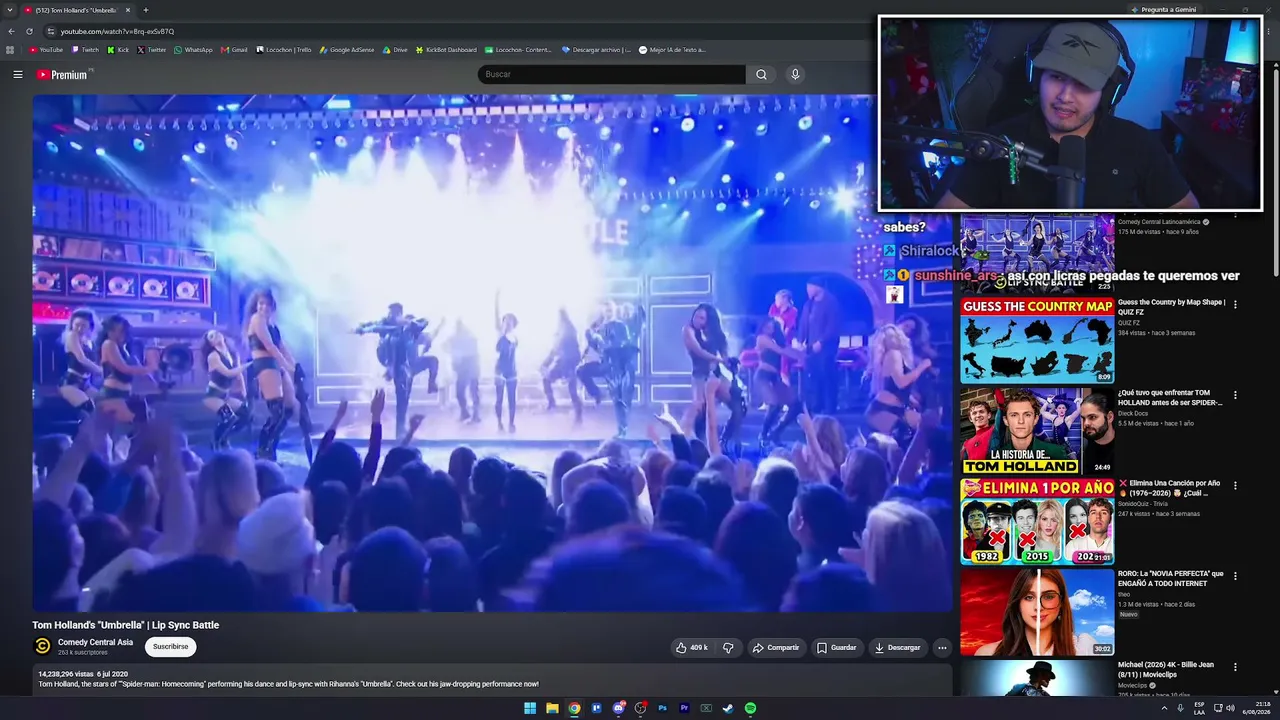Go back in the browser
The height and width of the screenshot is (720, 1280).
click(12, 31)
